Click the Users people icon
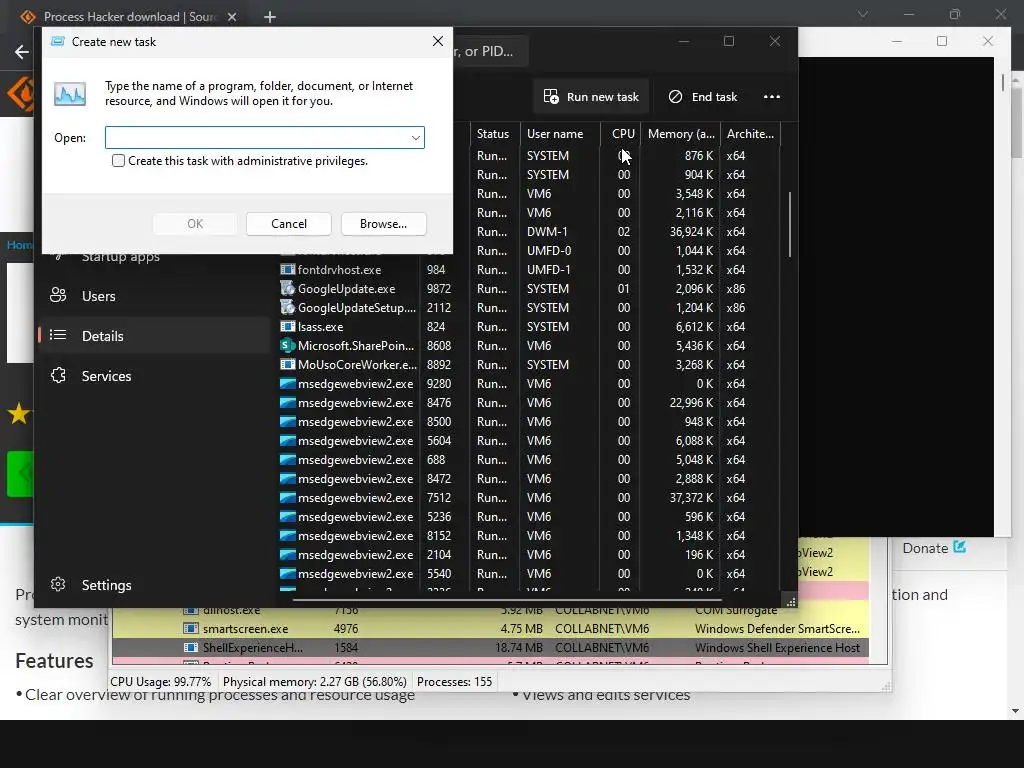 click(58, 296)
